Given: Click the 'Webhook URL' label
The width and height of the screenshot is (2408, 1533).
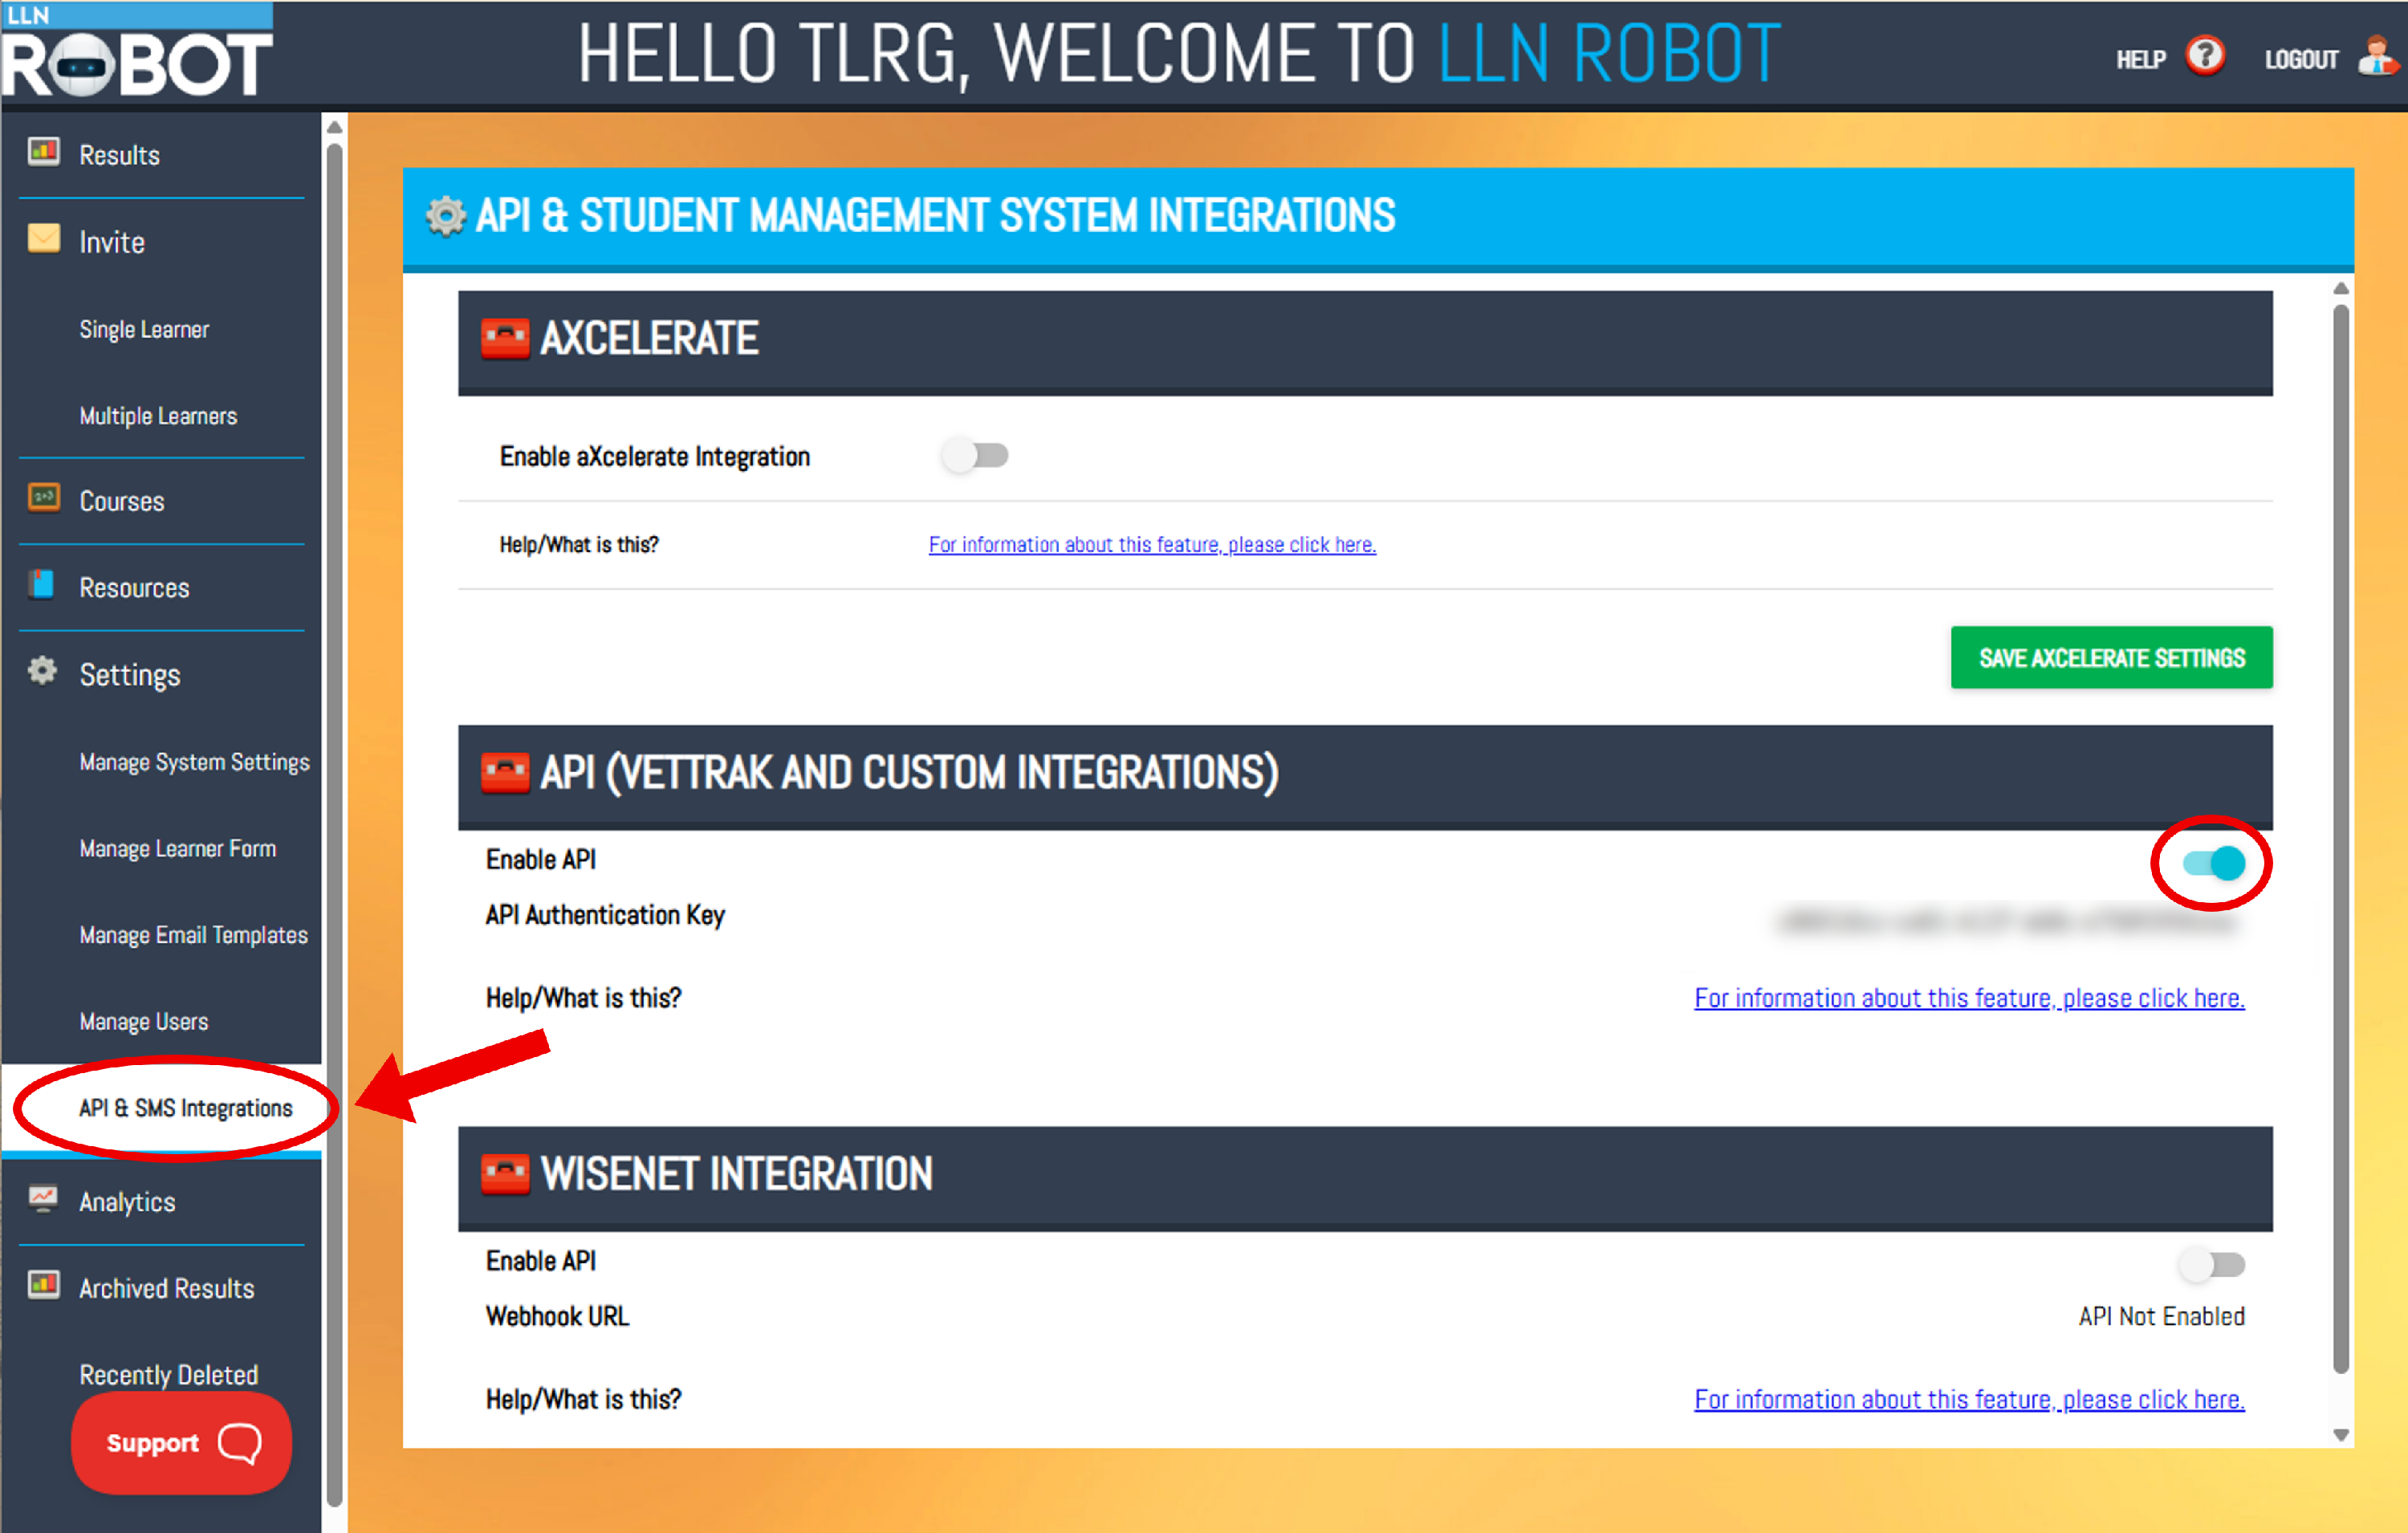Looking at the screenshot, I should click(557, 1317).
